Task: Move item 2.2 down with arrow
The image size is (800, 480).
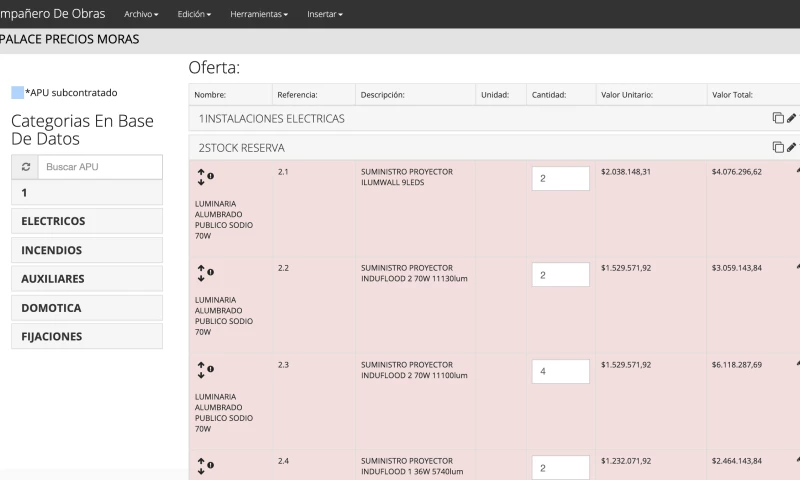Action: point(201,277)
